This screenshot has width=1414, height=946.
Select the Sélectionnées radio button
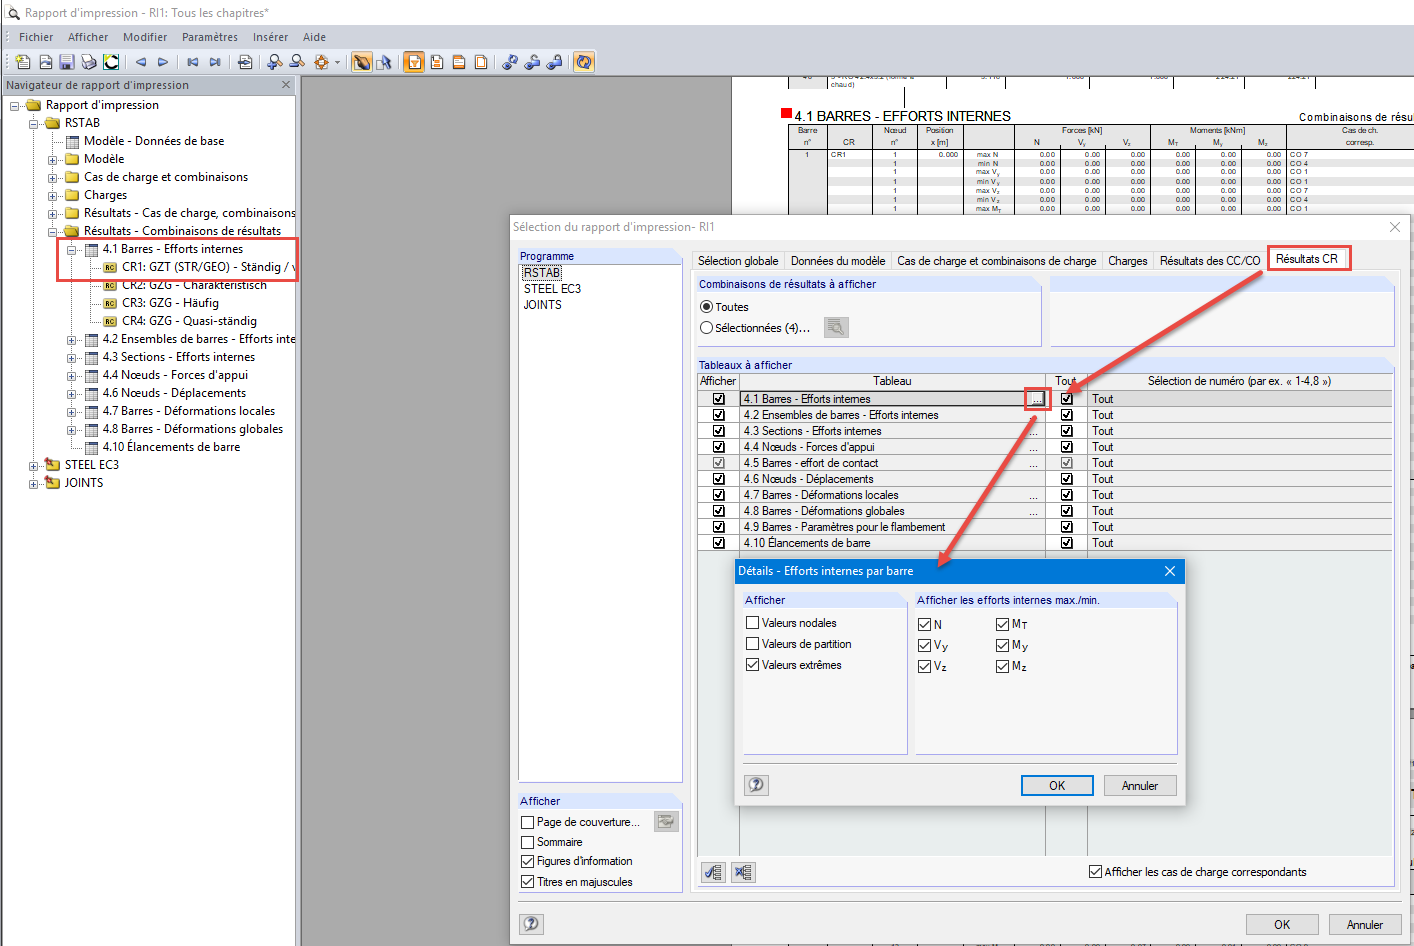(707, 328)
